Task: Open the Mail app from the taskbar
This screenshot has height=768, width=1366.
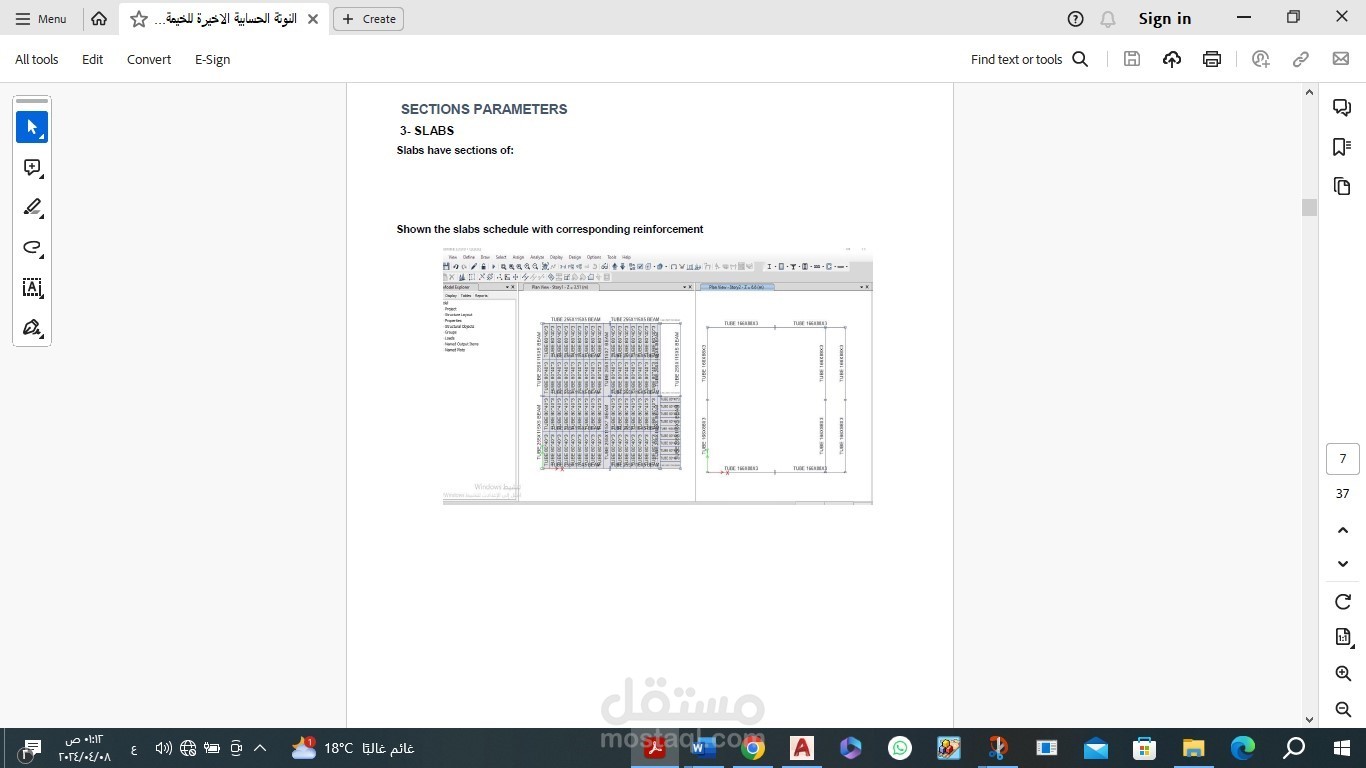Action: (x=1096, y=748)
